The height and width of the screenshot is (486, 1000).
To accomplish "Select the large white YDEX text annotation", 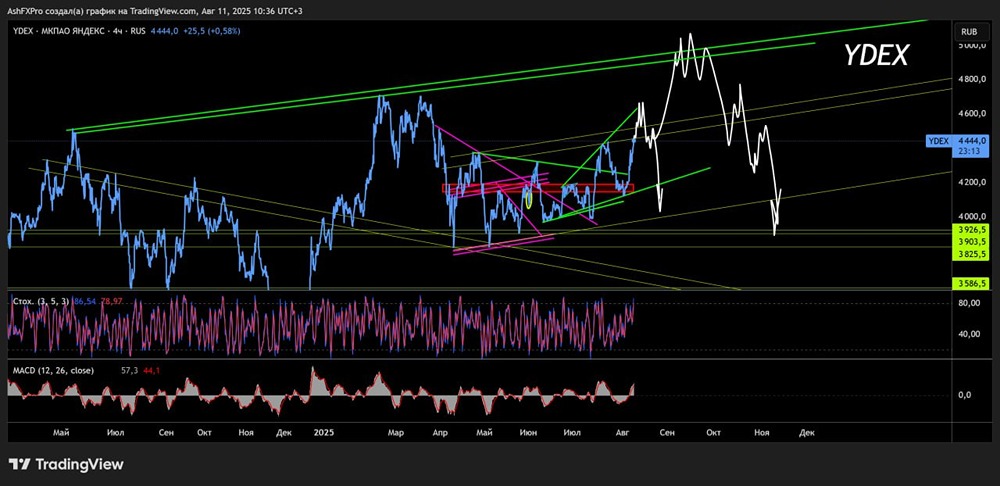I will tap(877, 56).
